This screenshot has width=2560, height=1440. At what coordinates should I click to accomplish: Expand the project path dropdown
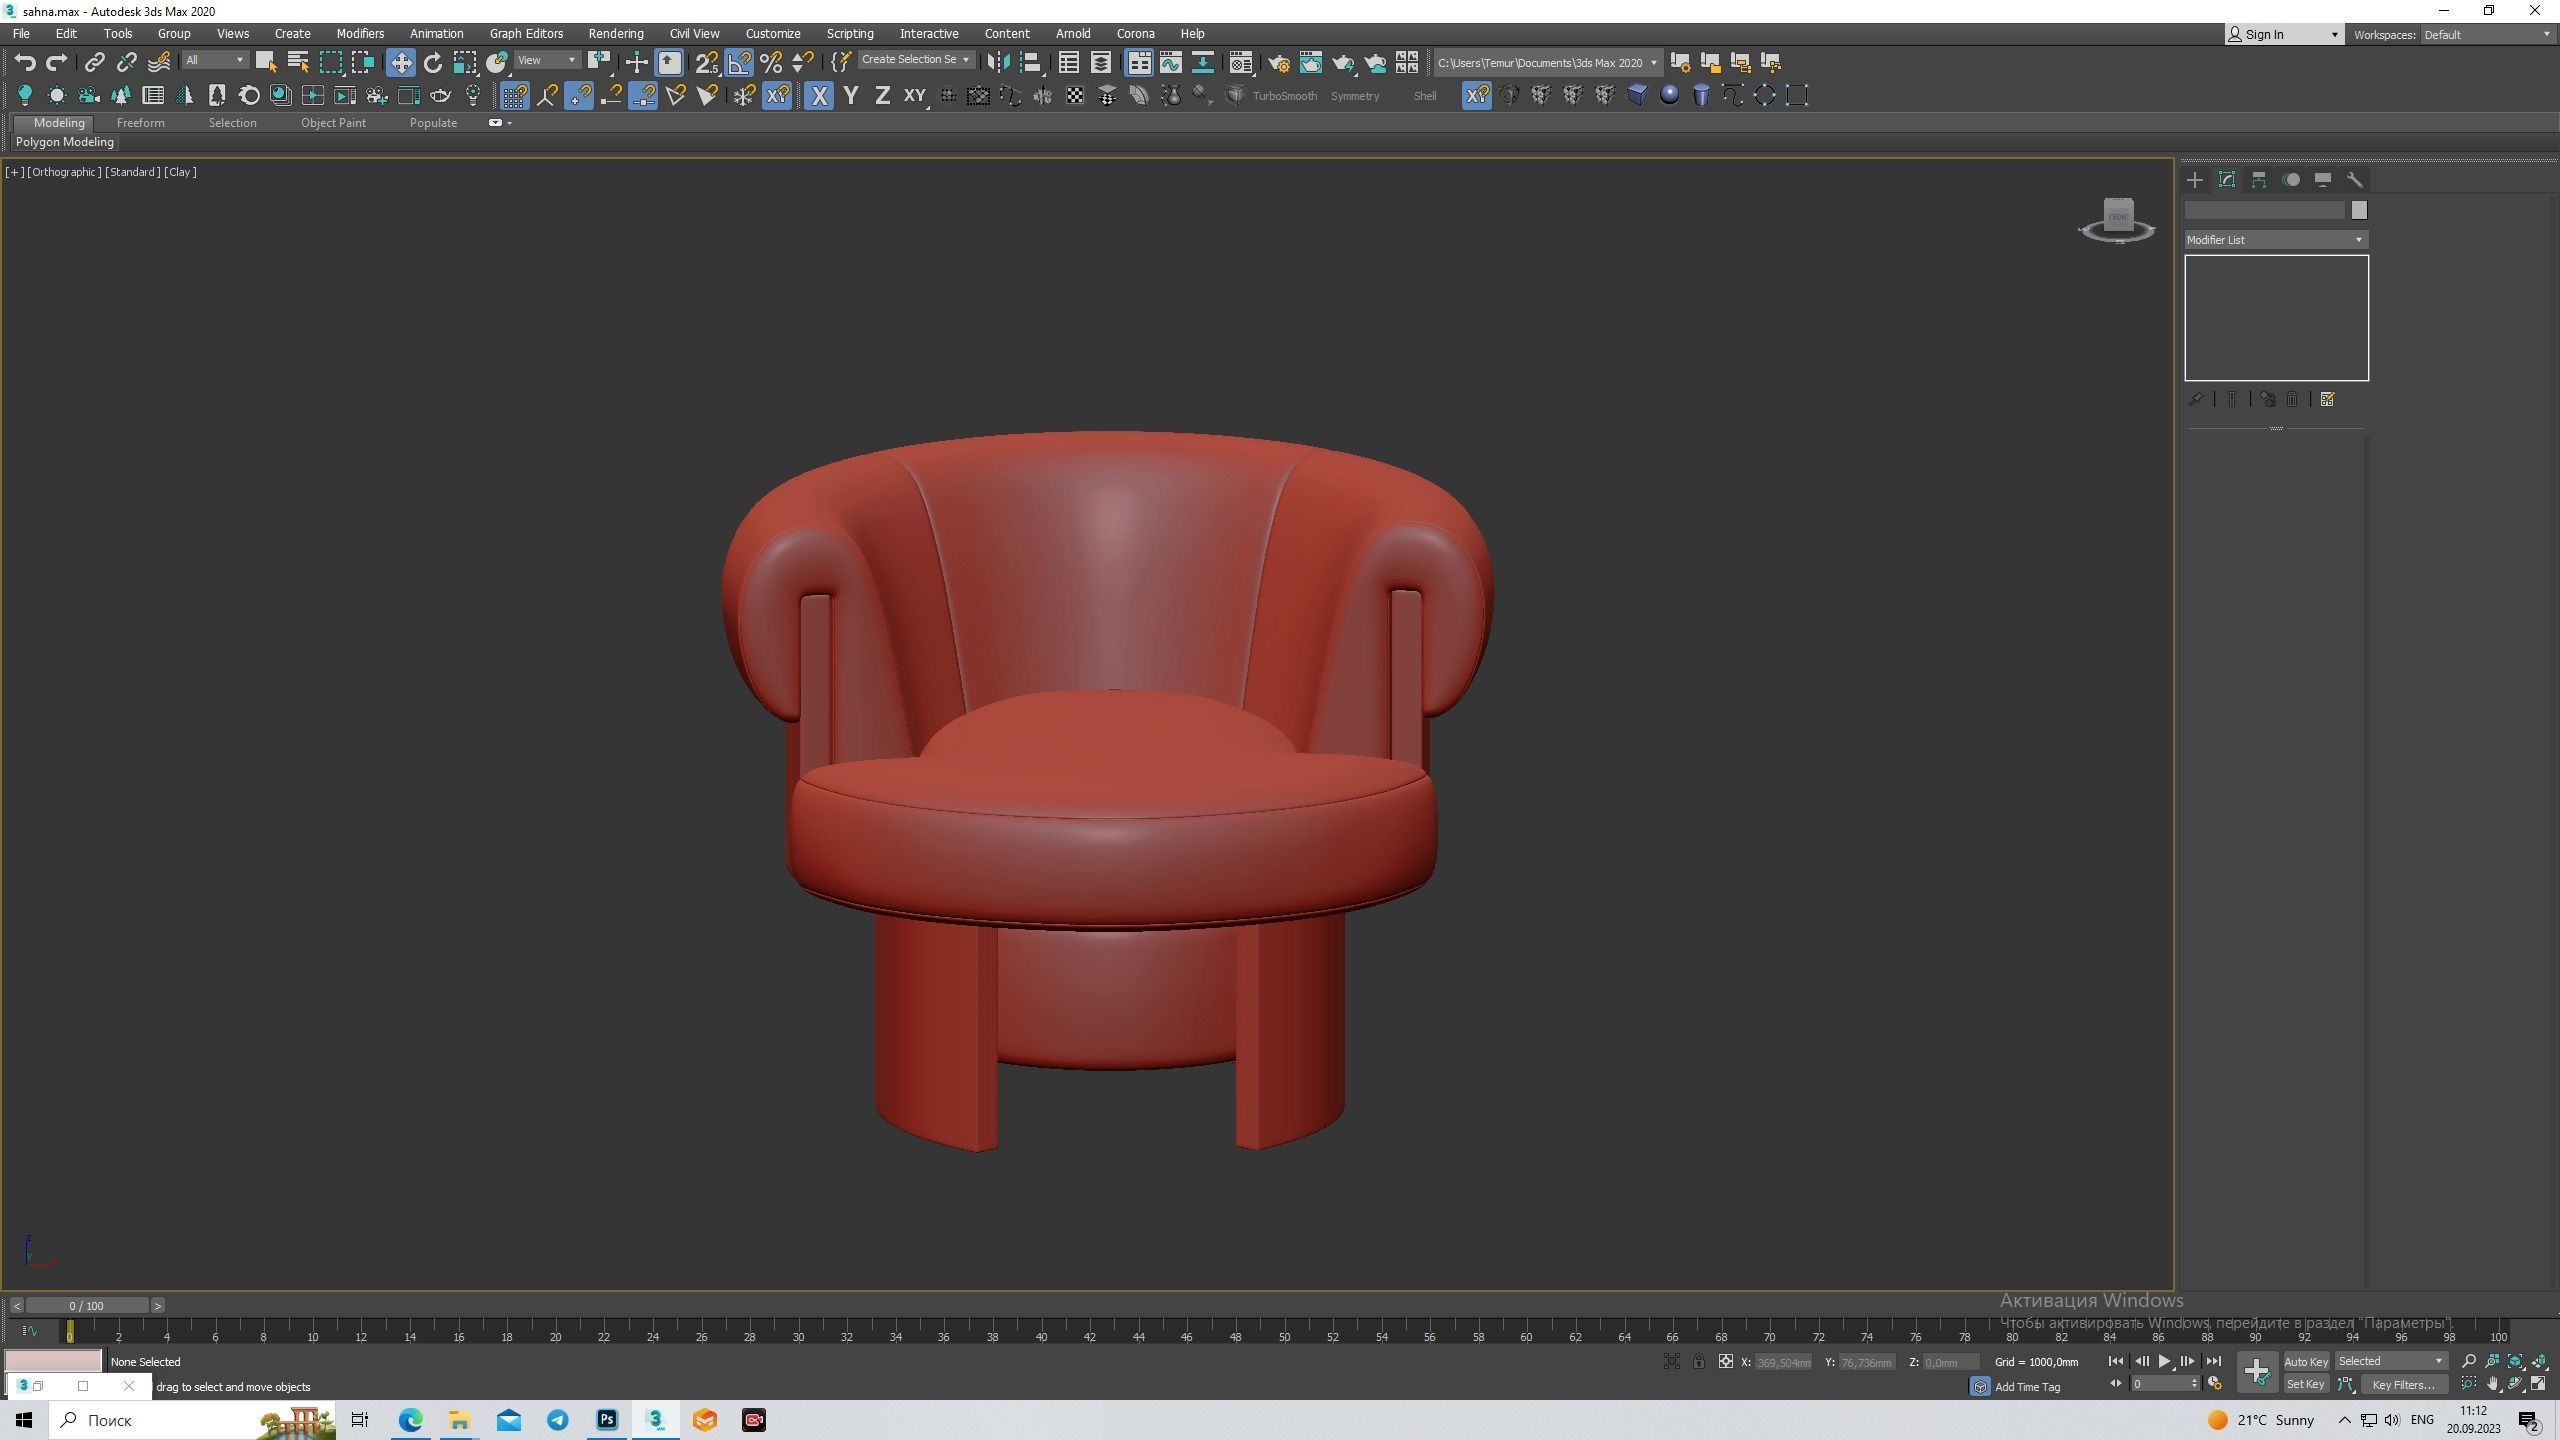point(1654,63)
